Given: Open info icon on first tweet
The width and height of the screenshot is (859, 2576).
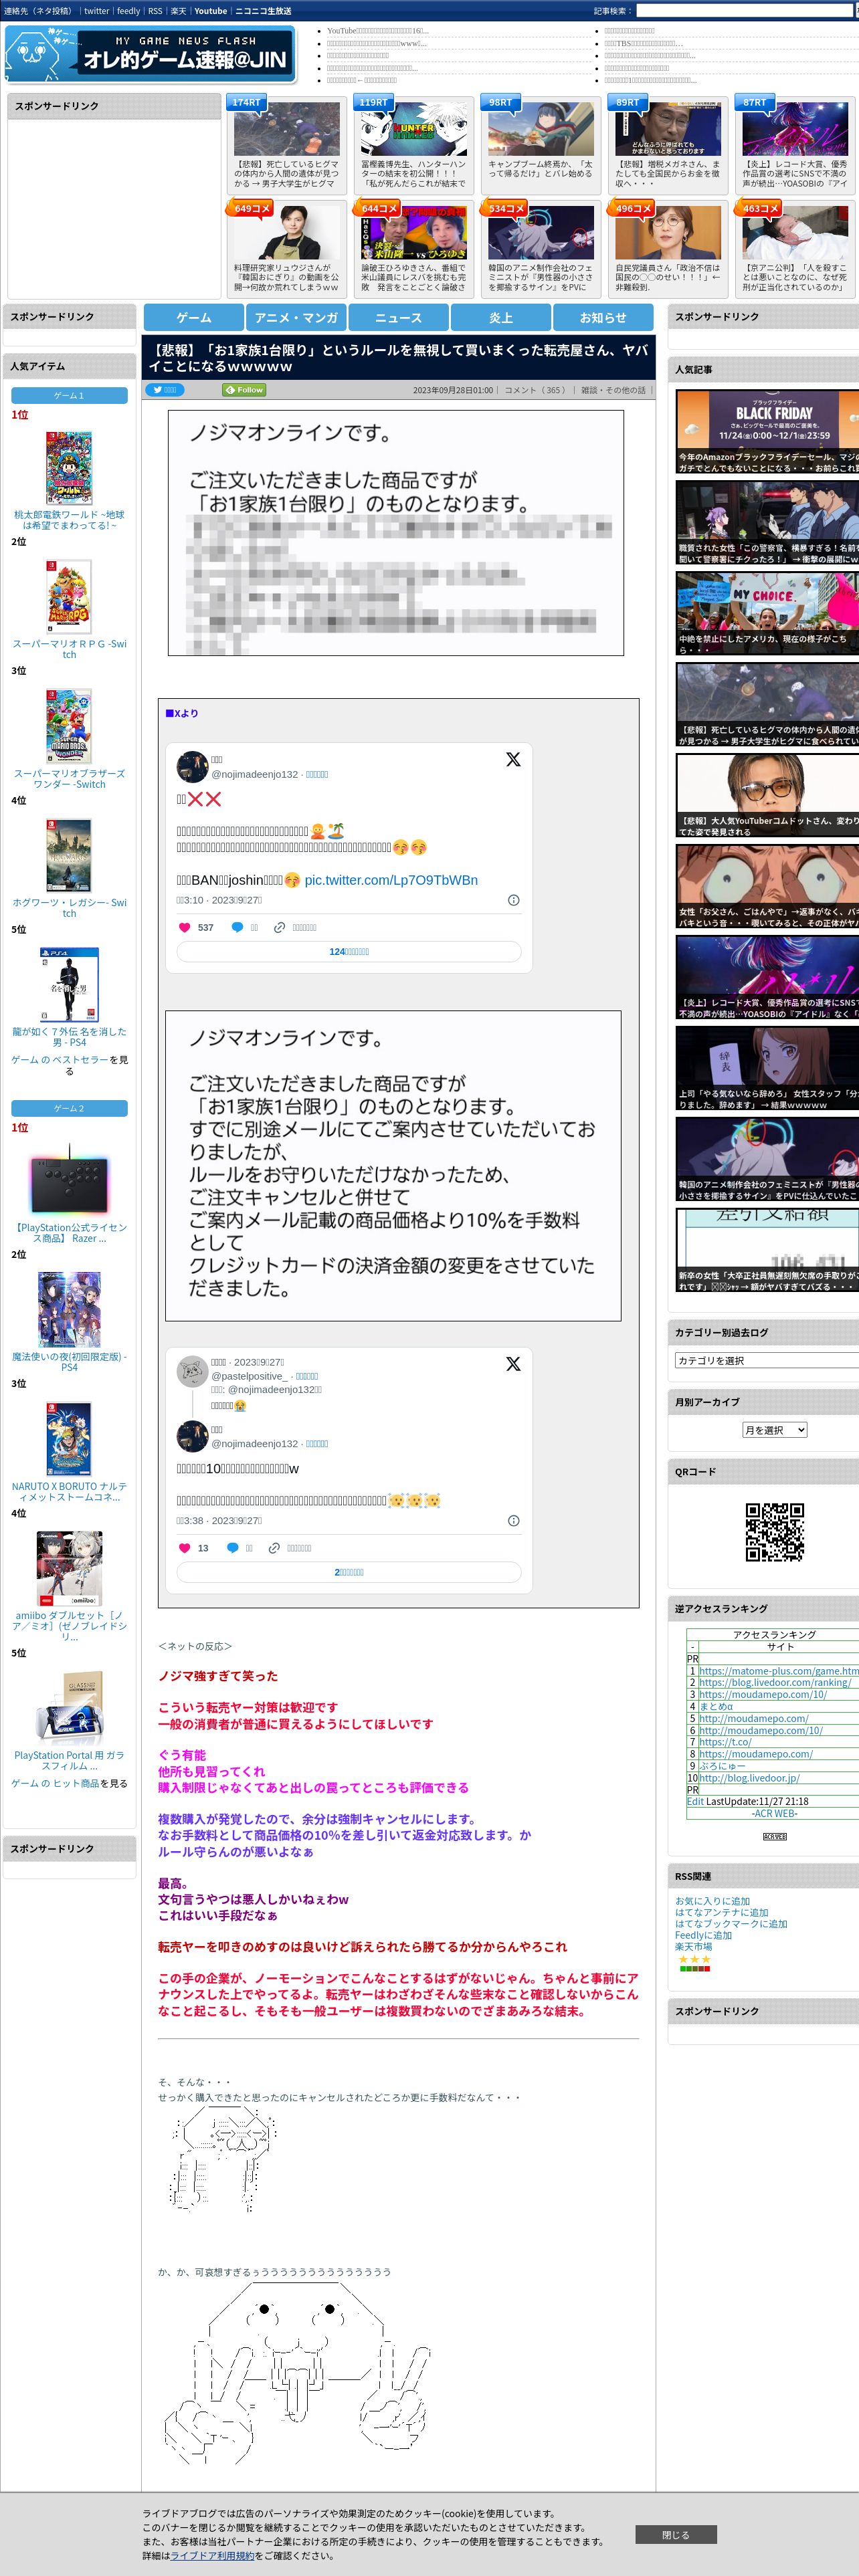Looking at the screenshot, I should [513, 899].
